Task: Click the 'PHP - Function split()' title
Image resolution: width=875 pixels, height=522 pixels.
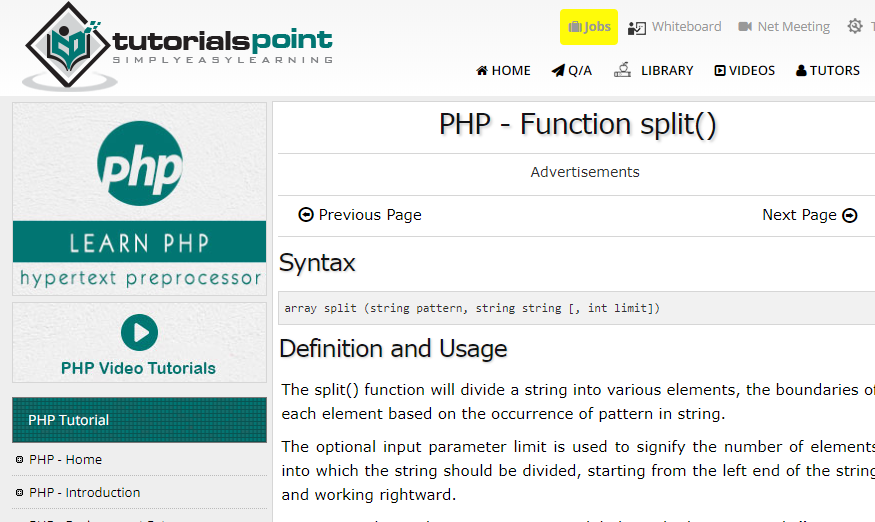Action: point(578,124)
